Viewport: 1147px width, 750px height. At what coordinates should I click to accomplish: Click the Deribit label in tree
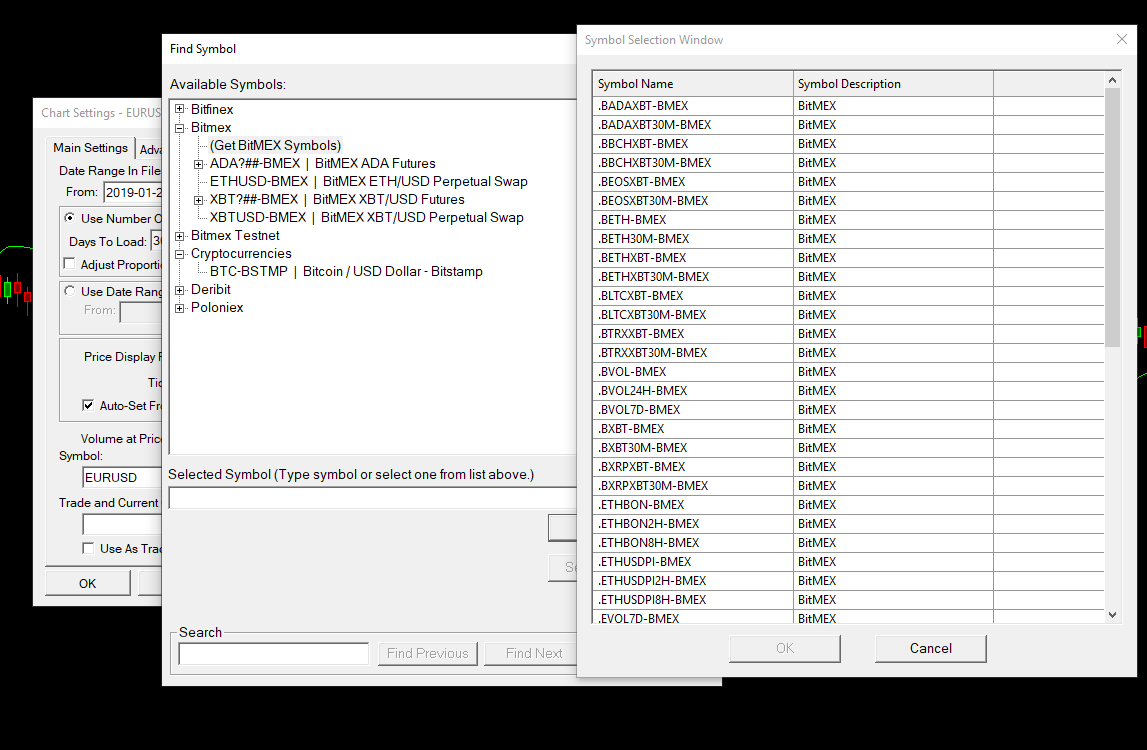tap(211, 290)
